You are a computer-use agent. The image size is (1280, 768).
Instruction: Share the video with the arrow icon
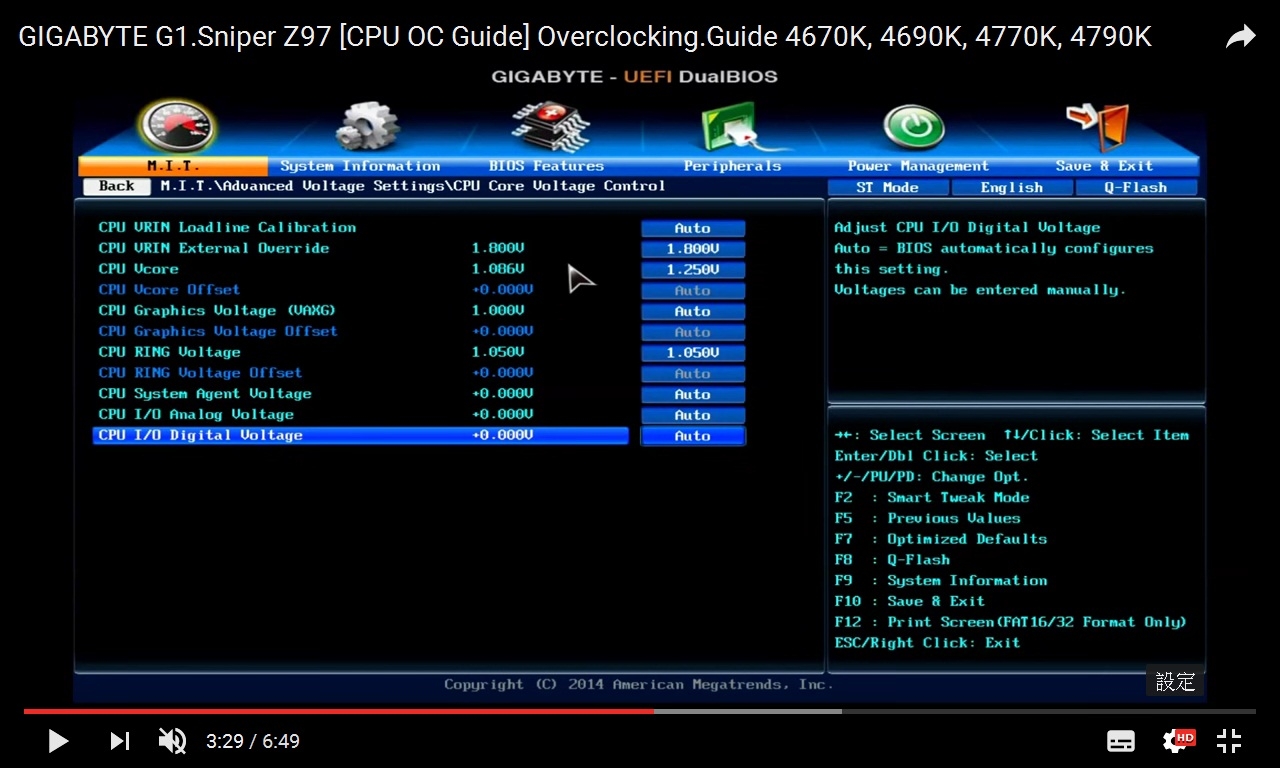[1241, 38]
